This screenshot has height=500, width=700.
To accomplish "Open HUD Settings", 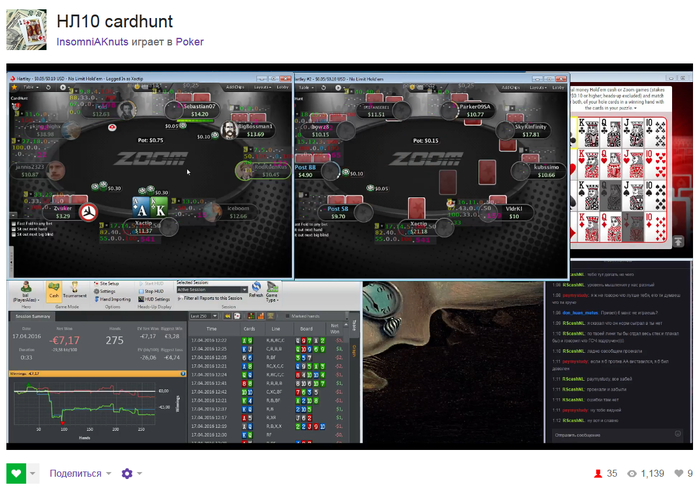I will point(154,299).
